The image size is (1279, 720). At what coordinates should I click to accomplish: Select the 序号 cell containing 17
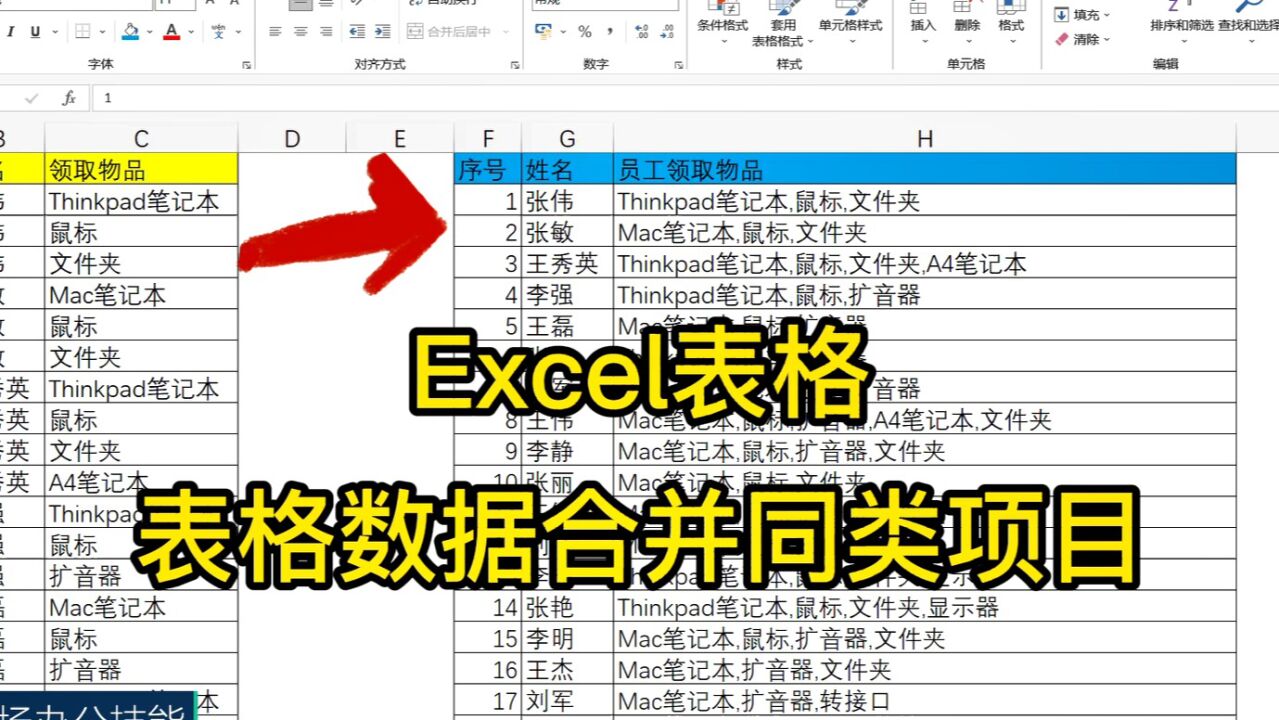[x=488, y=701]
